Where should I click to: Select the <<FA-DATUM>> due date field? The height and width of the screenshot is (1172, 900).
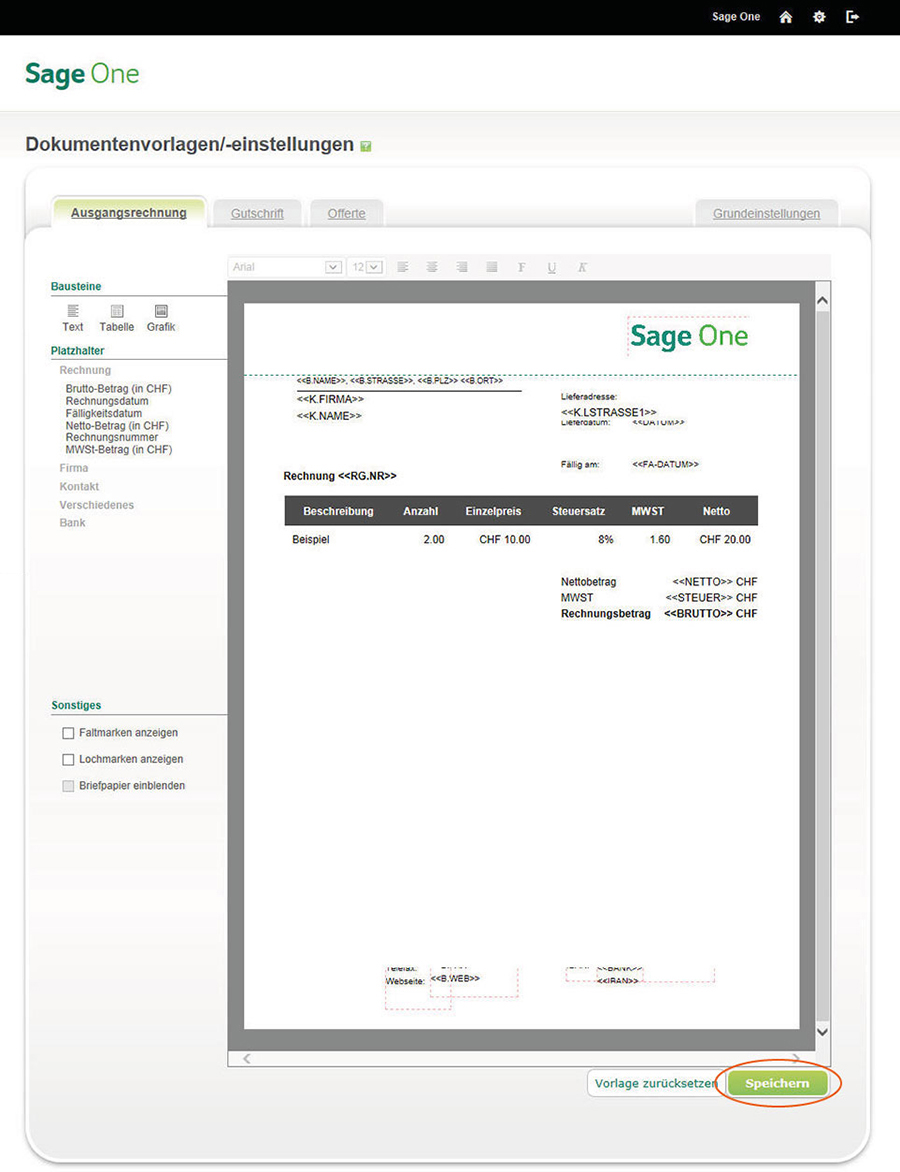tap(665, 465)
